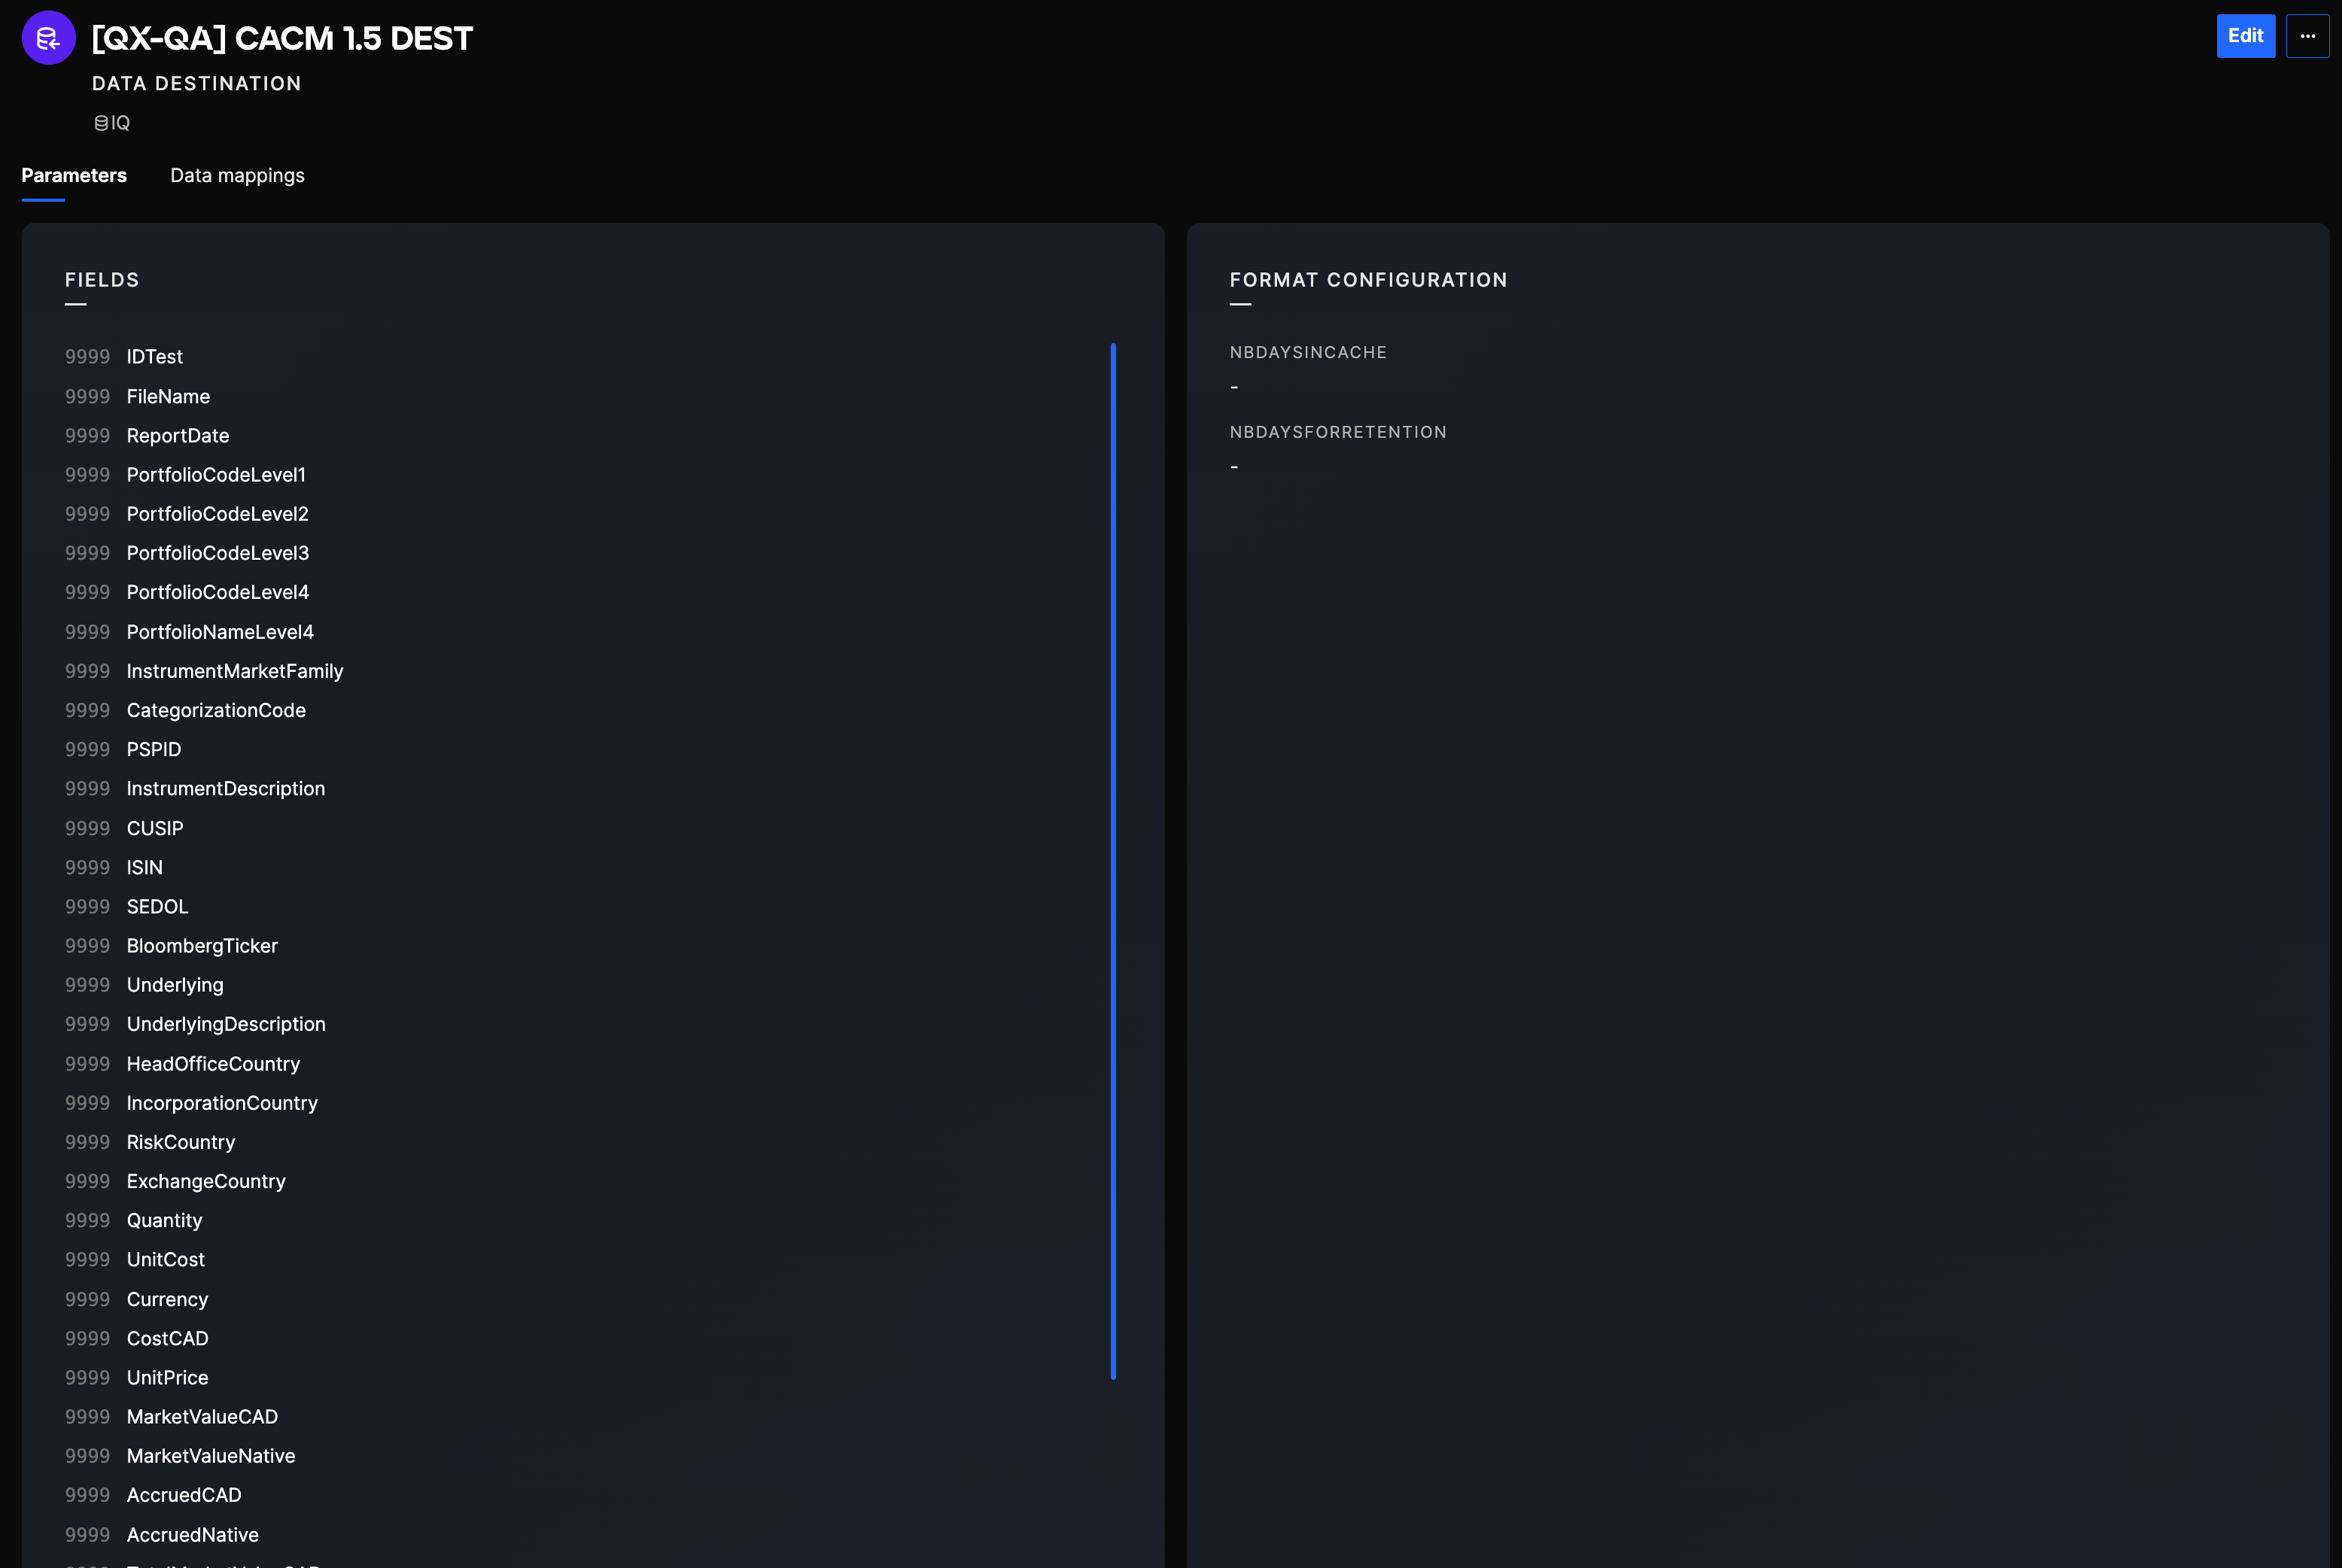2342x1568 pixels.
Task: Select the InstrumentMarketFamily field
Action: coord(234,671)
